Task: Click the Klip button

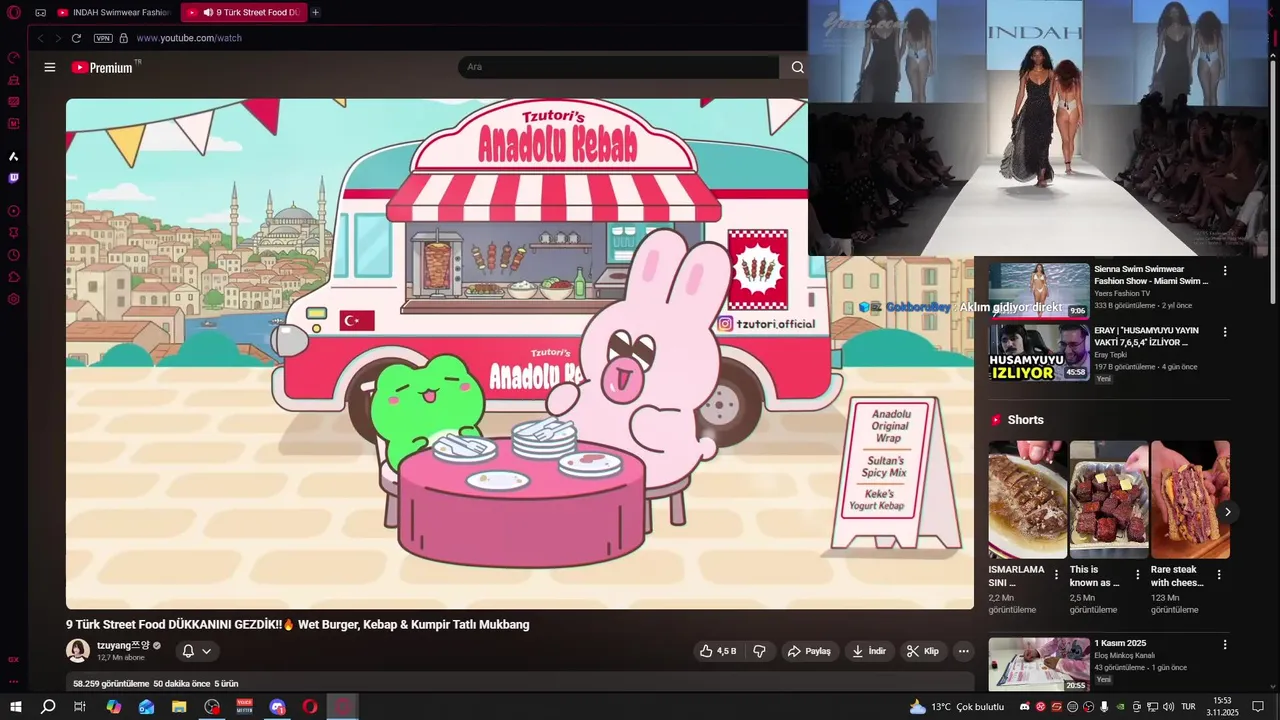Action: point(923,651)
